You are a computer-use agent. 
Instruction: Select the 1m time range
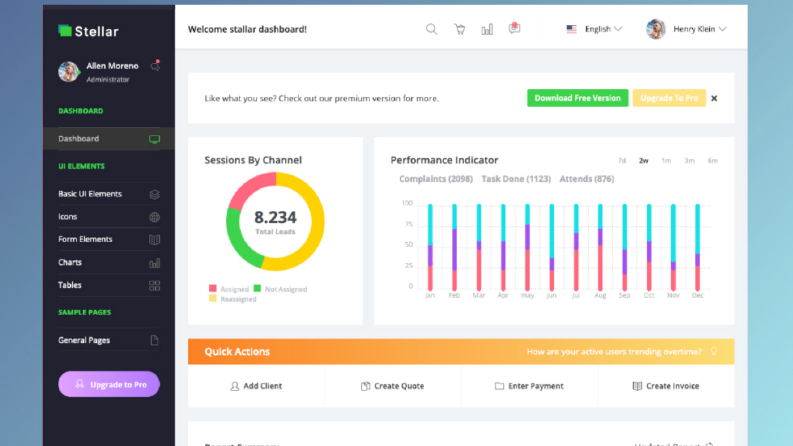(666, 161)
